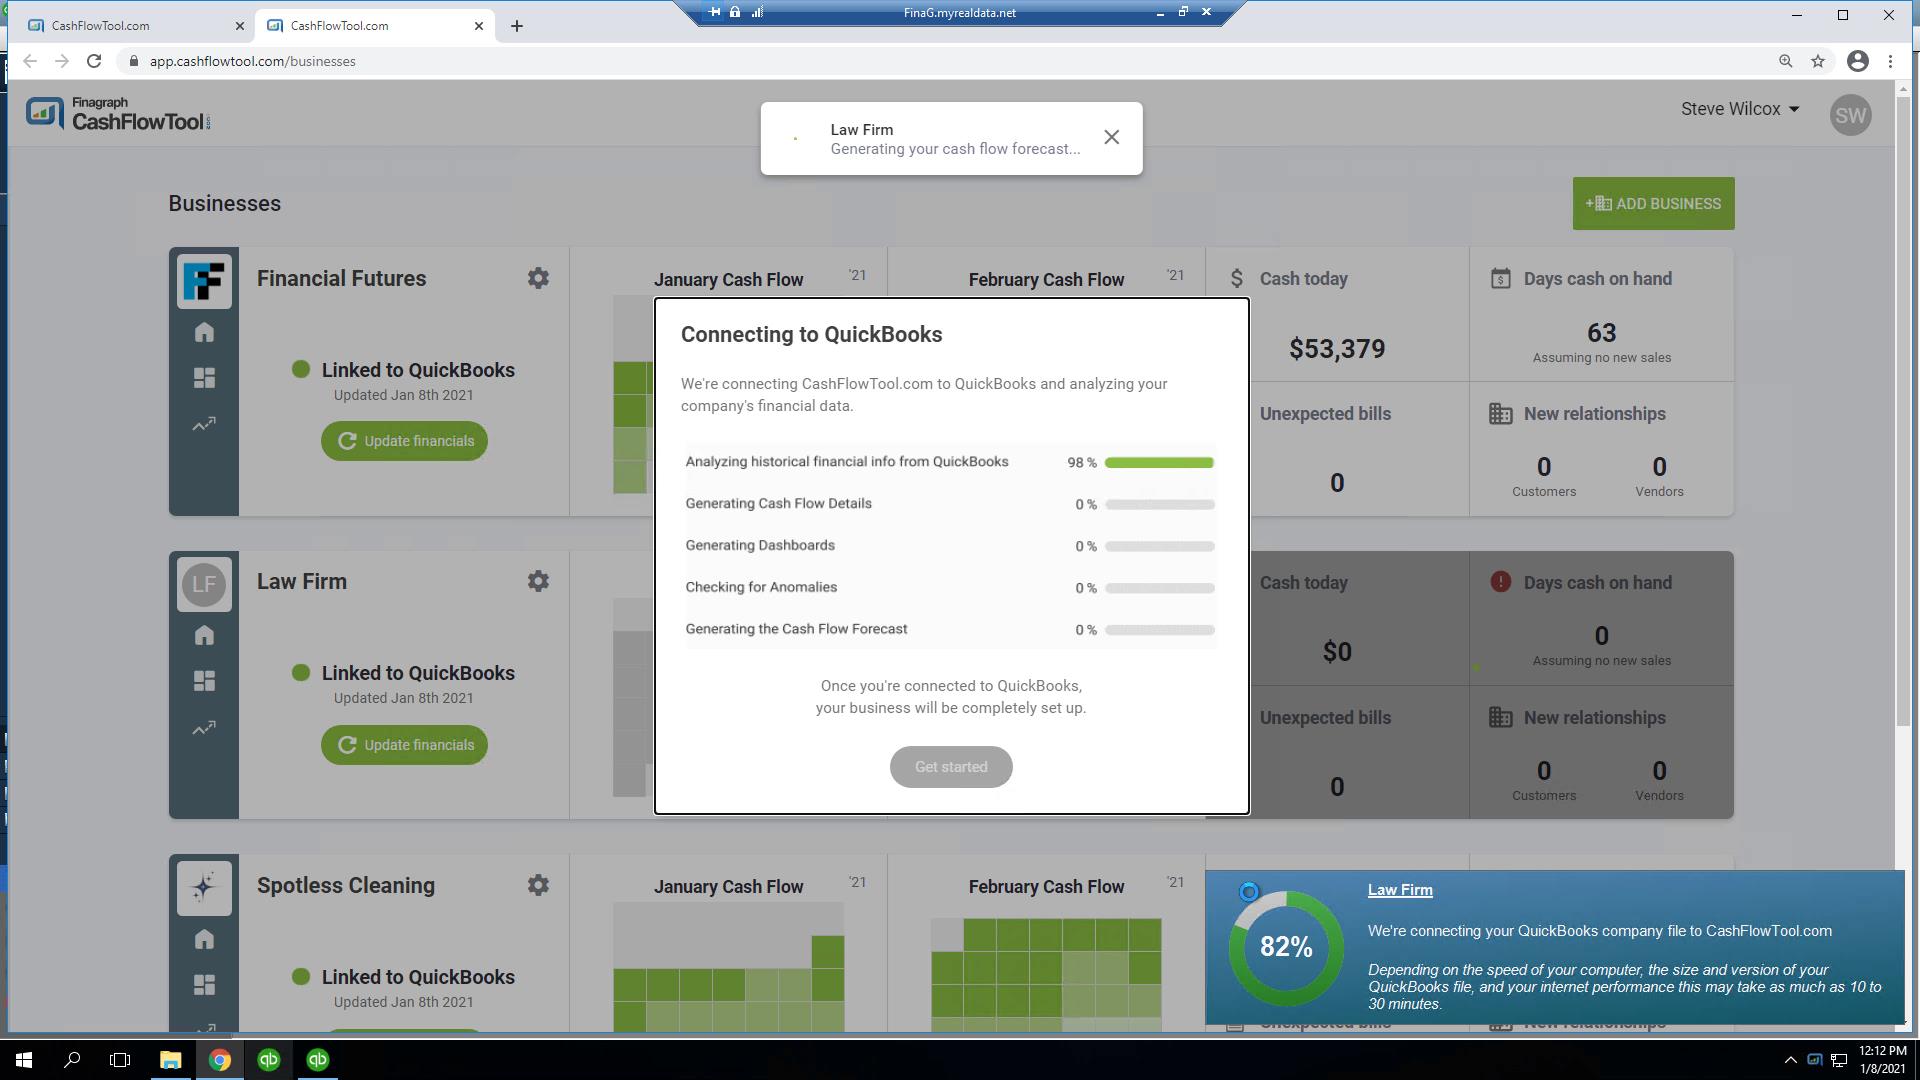The height and width of the screenshot is (1080, 1920).
Task: Open second QuickBooks taskbar icon
Action: pyautogui.click(x=317, y=1060)
